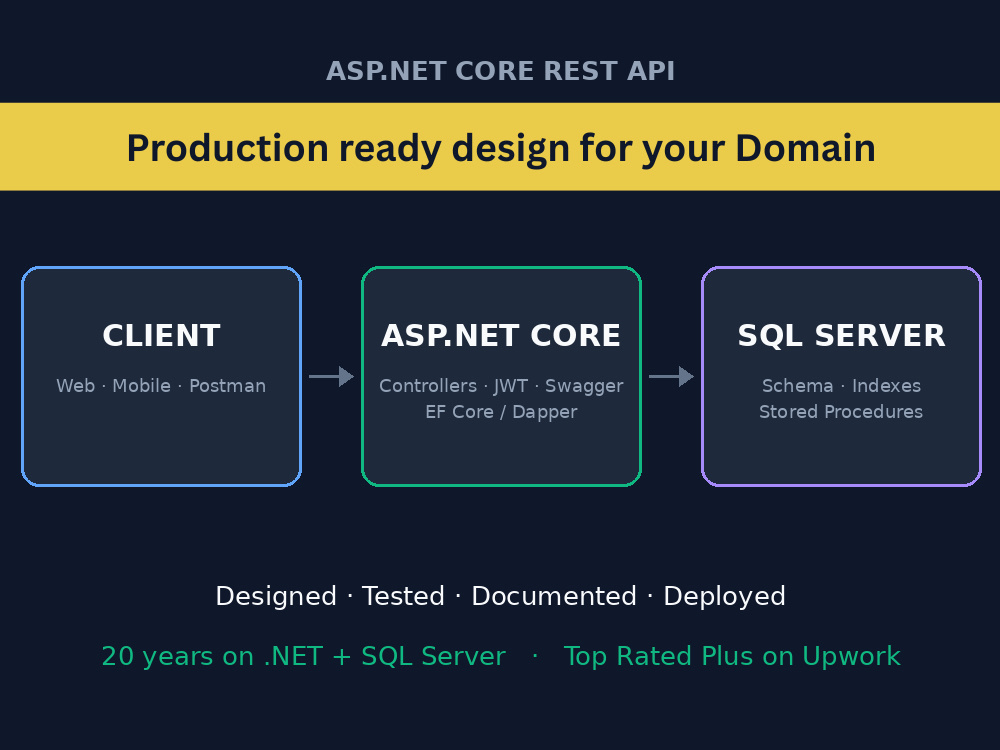Viewport: 1000px width, 750px height.
Task: Select the yellow Production ready design banner
Action: [x=500, y=147]
